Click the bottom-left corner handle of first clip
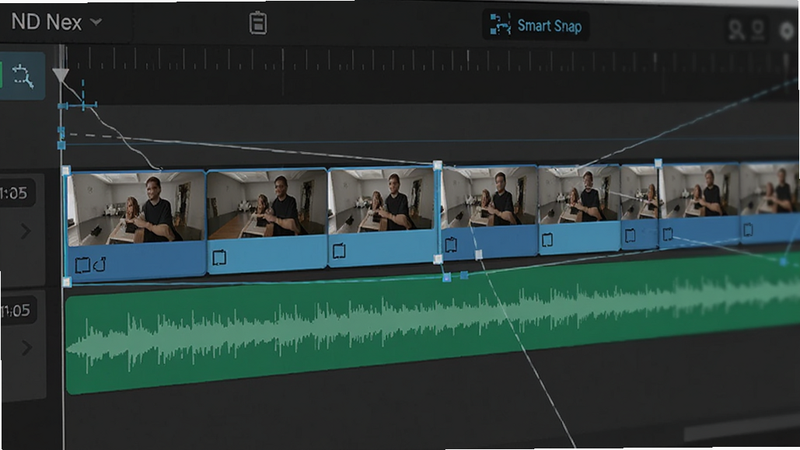The height and width of the screenshot is (450, 800). click(66, 282)
